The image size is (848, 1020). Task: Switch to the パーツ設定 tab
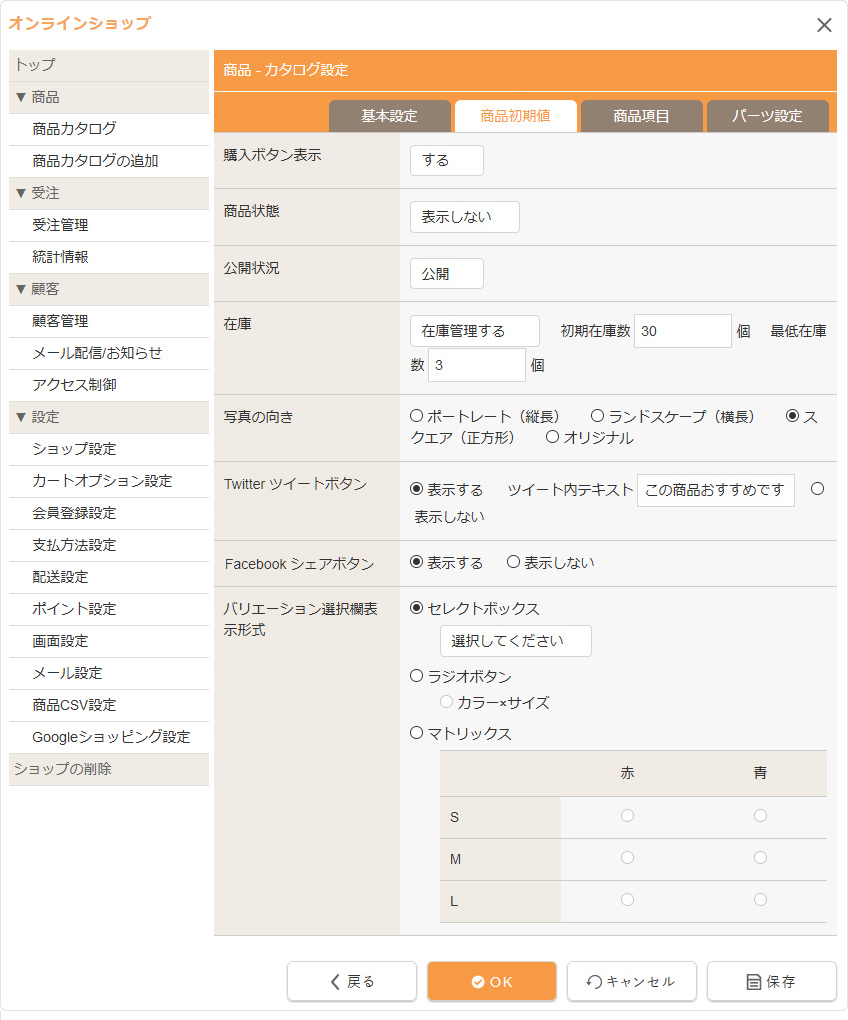click(x=767, y=116)
